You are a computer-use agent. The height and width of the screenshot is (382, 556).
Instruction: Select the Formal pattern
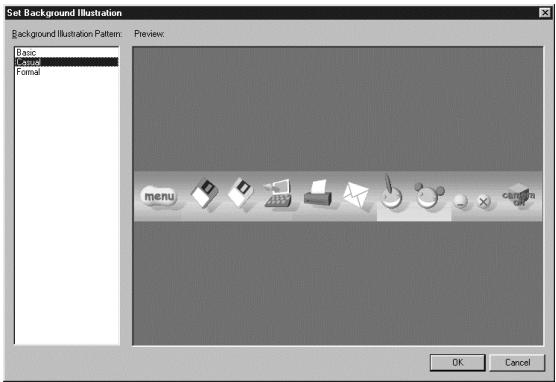66,72
